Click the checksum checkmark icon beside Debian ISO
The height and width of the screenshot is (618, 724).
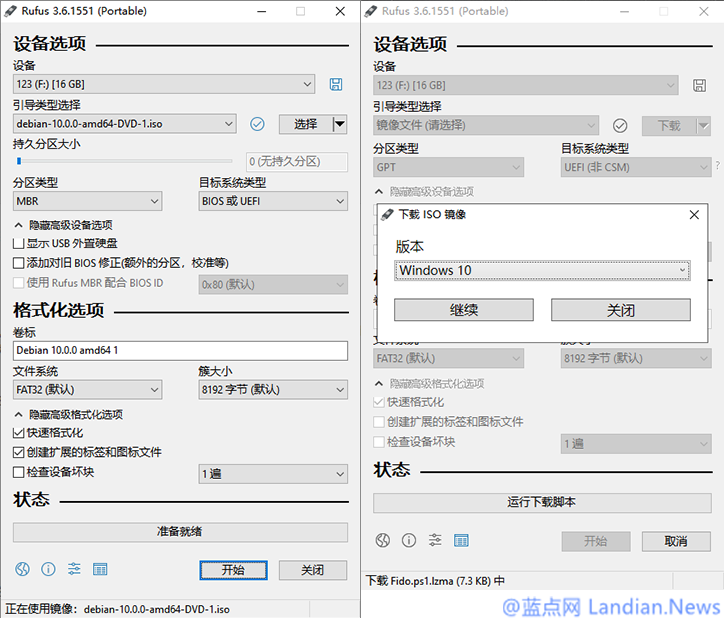click(x=257, y=124)
